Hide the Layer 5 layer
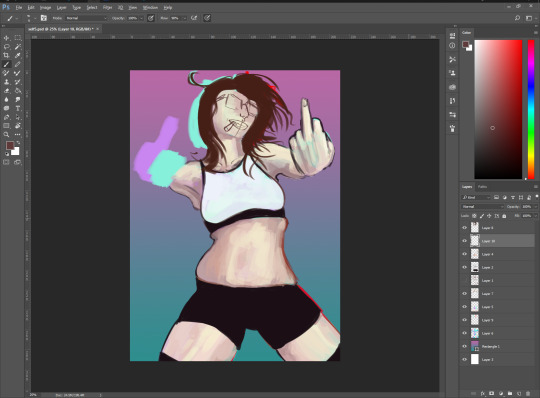Viewport: 540px width, 398px height. (464, 307)
